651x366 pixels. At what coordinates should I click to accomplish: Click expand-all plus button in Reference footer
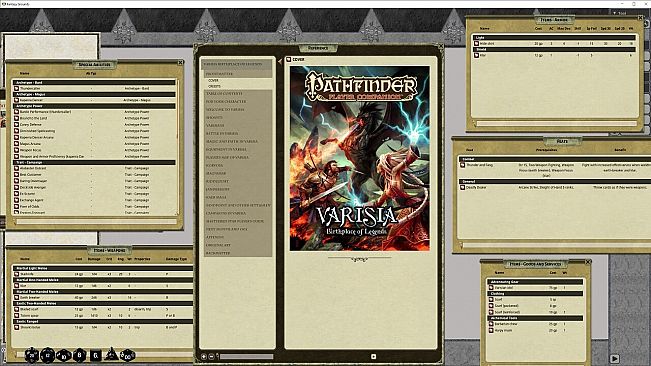point(204,356)
